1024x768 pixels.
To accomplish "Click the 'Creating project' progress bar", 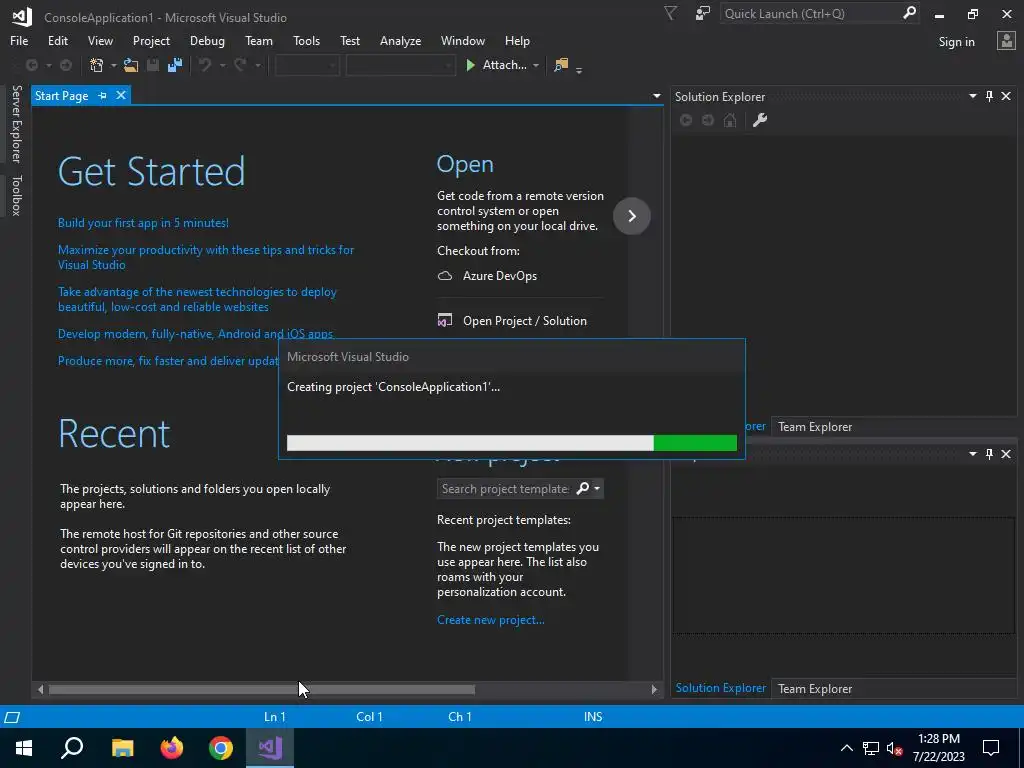I will pyautogui.click(x=511, y=443).
